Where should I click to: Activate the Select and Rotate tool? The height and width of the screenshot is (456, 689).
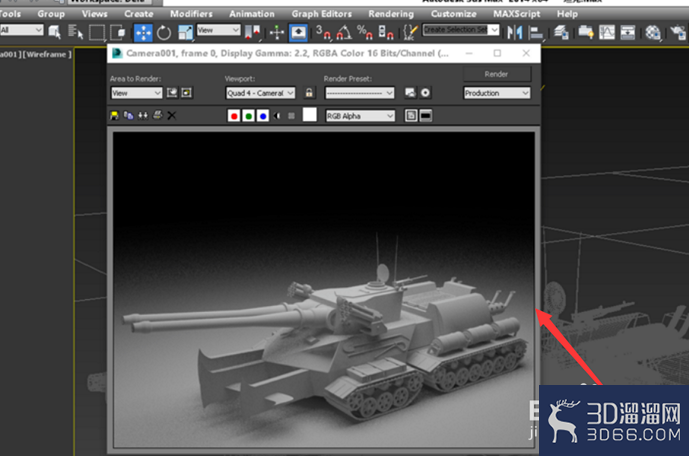(x=164, y=33)
